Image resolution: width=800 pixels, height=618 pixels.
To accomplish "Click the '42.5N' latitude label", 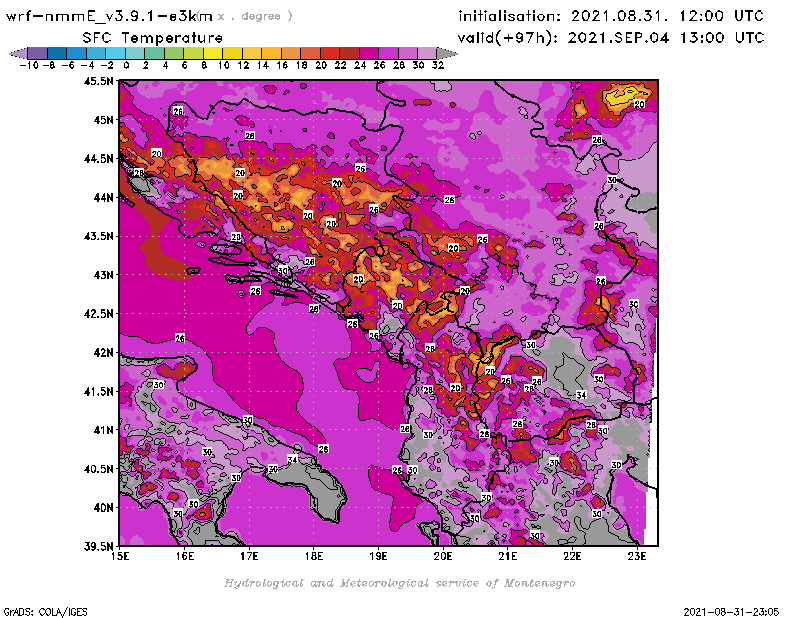I will click(x=99, y=314).
